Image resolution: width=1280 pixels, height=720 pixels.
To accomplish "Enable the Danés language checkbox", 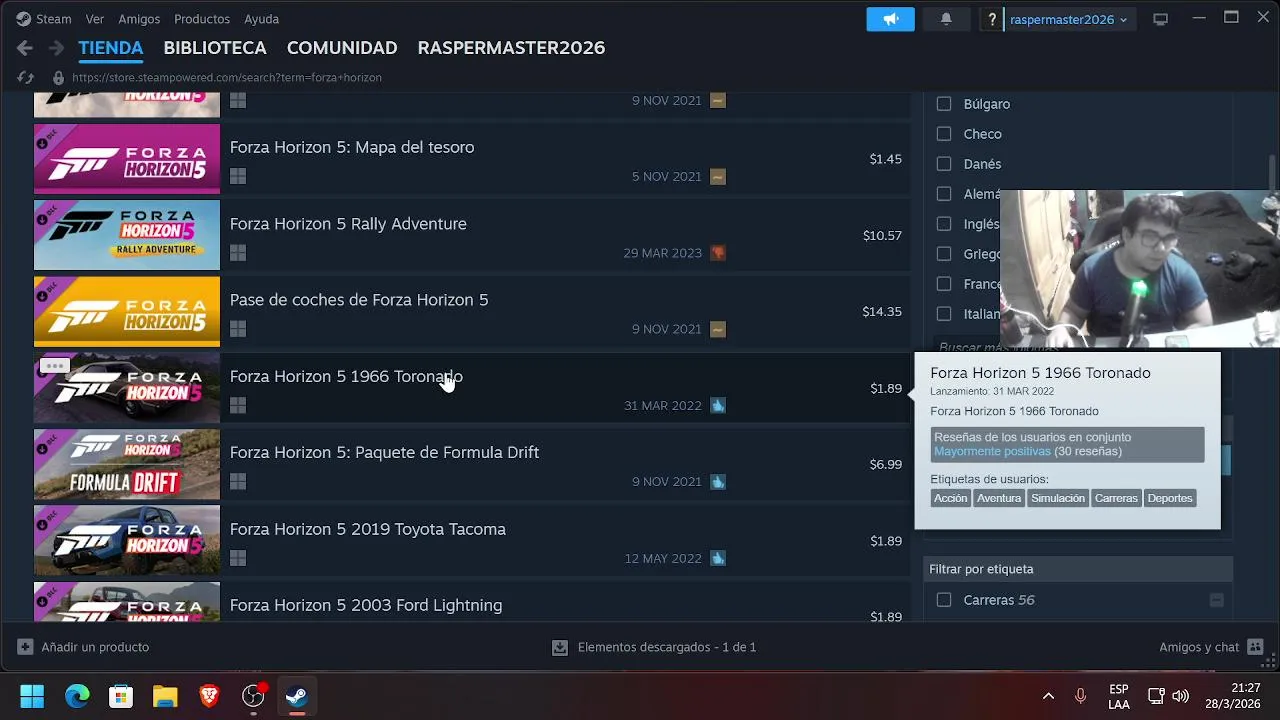I will pos(943,164).
